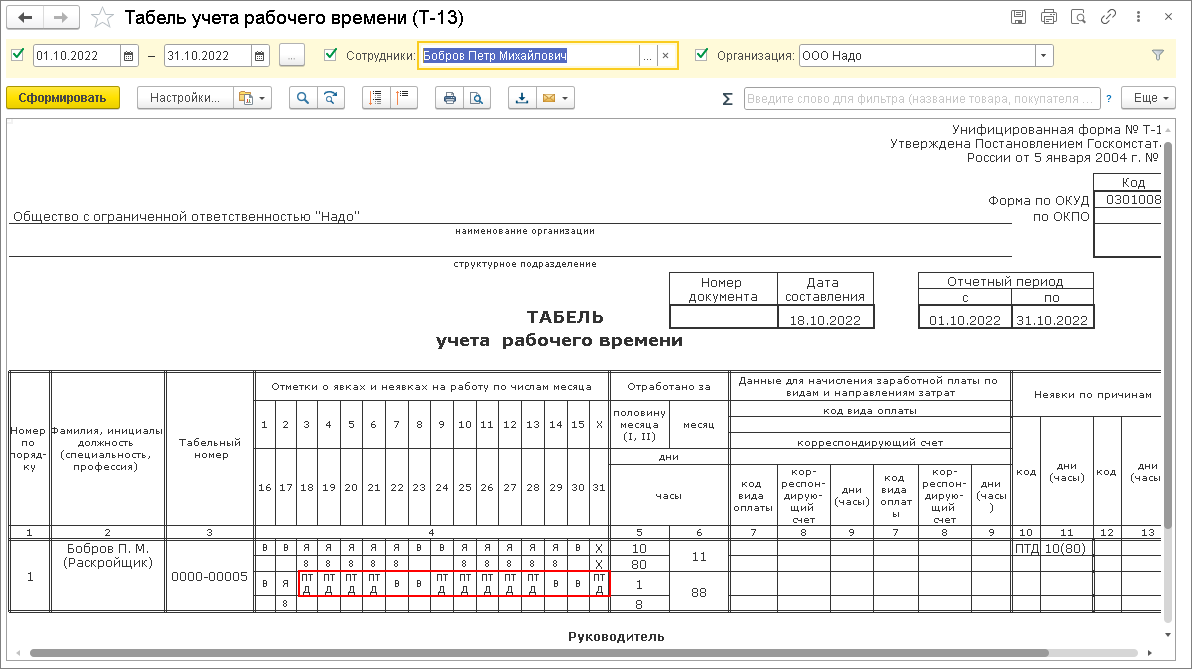Open the Еще menu
1192x669 pixels.
coord(1151,98)
